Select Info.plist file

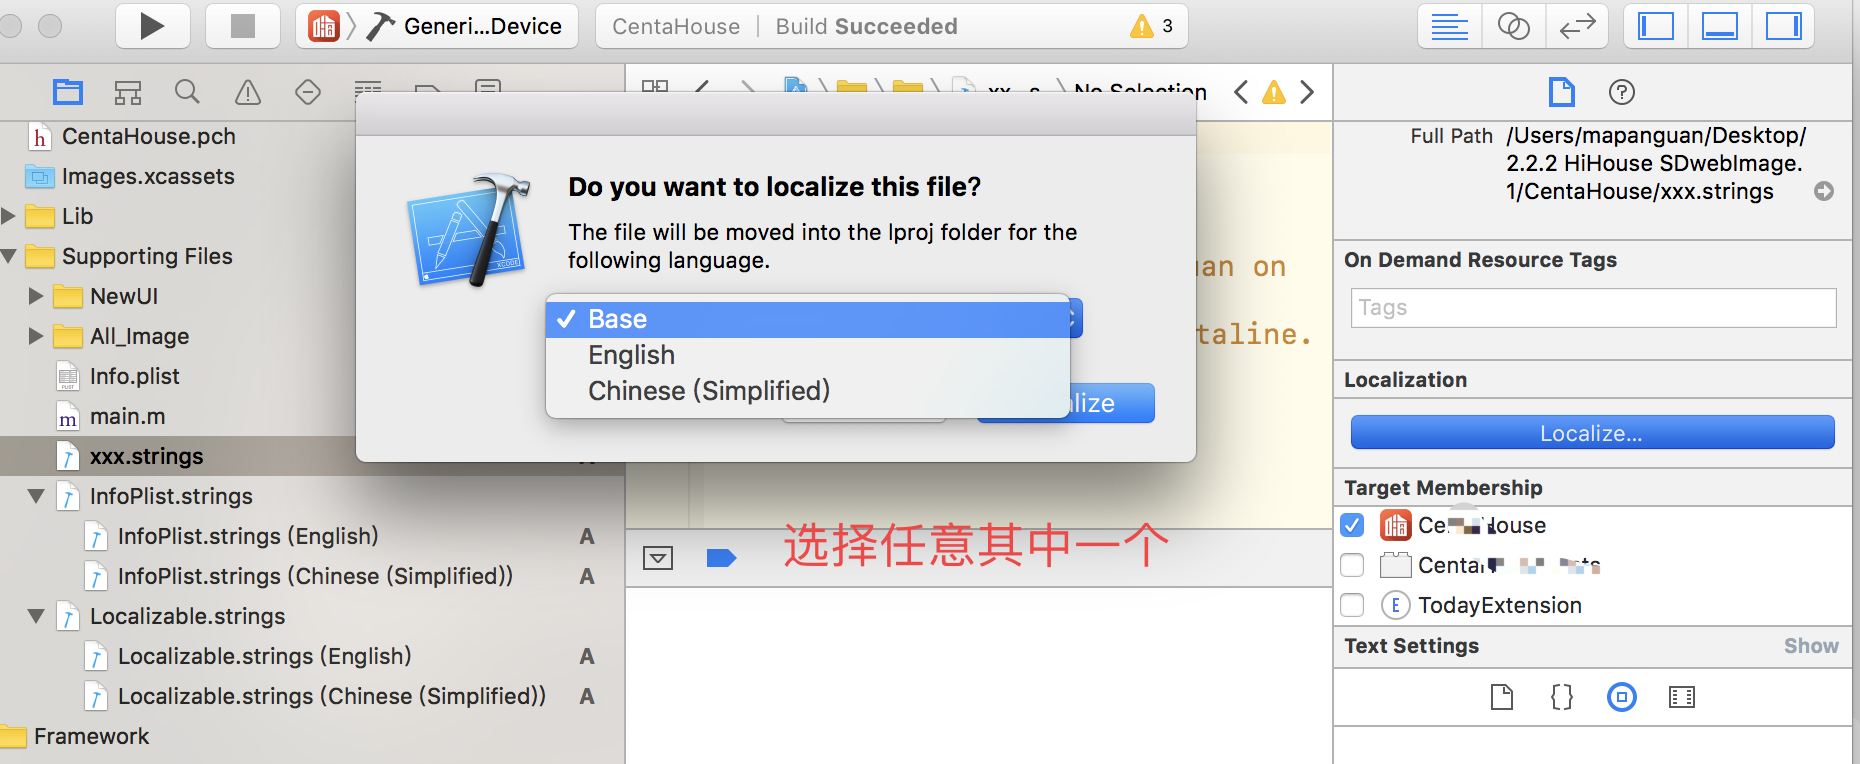coord(134,376)
